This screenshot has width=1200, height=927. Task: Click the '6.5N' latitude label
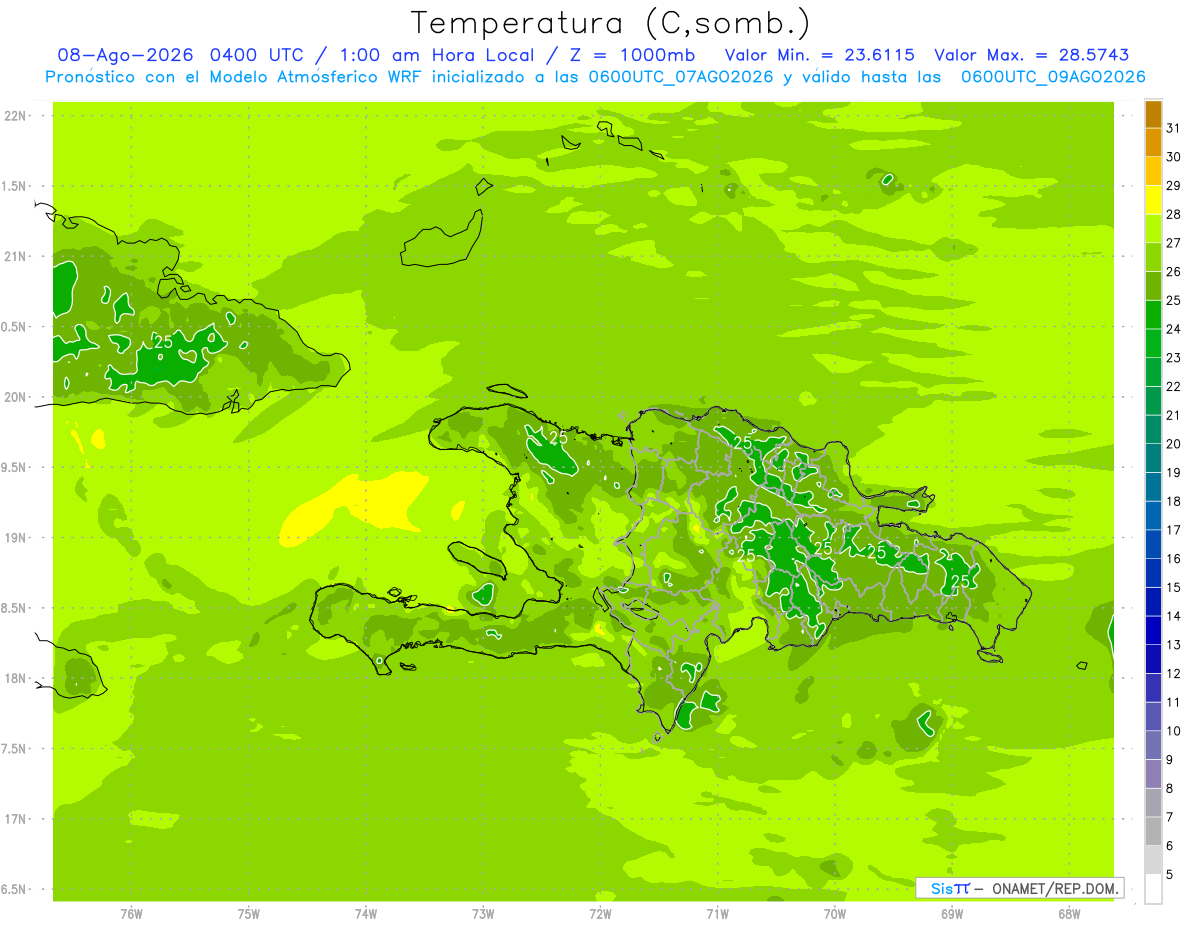[15, 890]
